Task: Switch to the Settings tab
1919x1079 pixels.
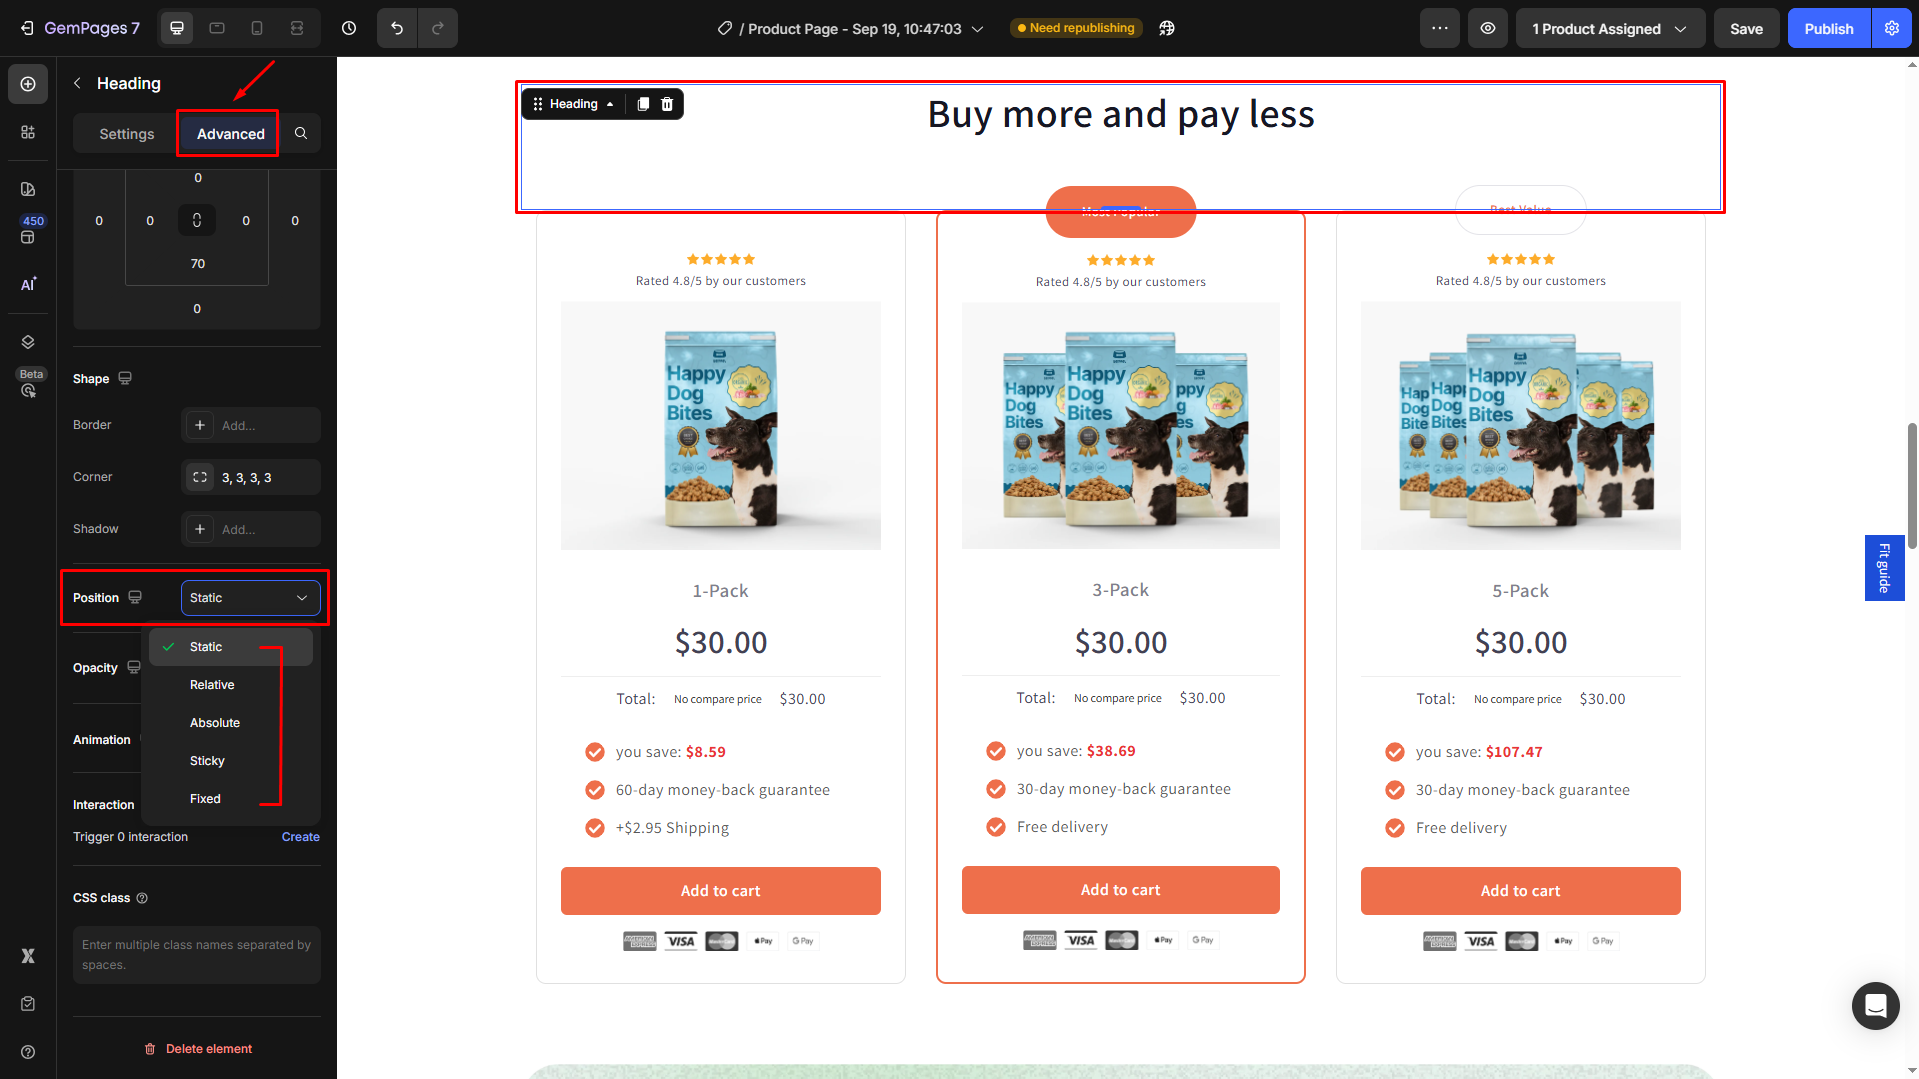Action: (x=127, y=134)
